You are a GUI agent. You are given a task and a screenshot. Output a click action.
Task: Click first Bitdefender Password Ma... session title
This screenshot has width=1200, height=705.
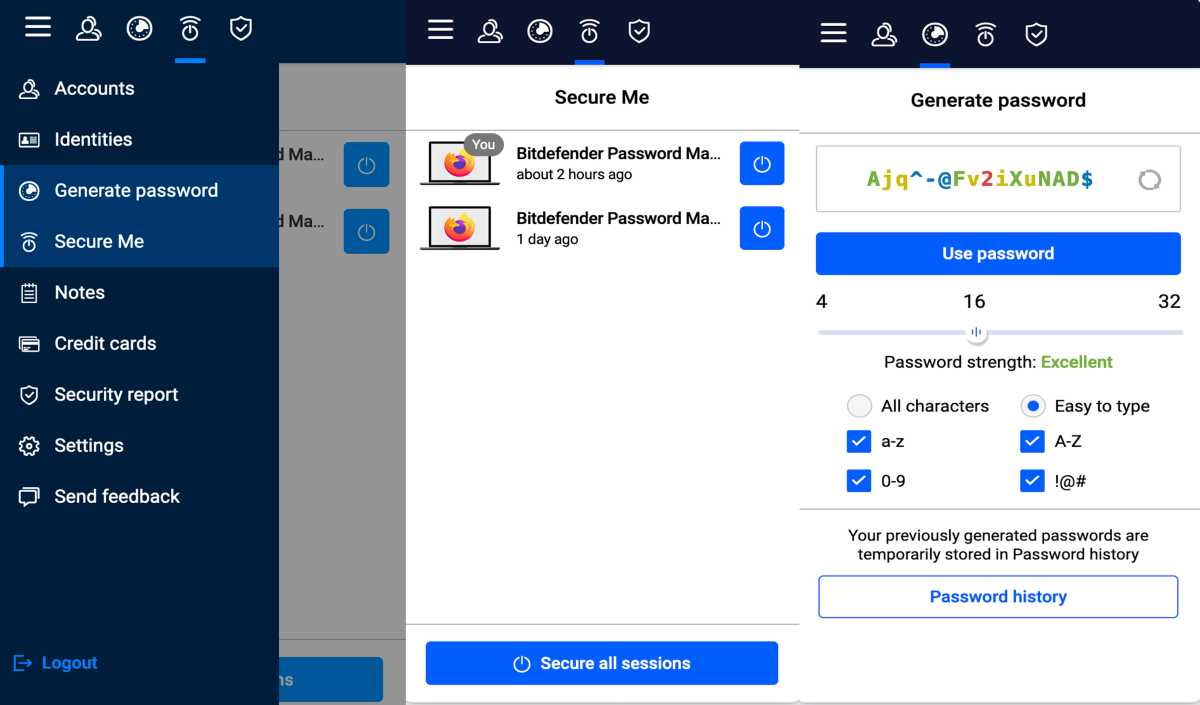click(618, 153)
